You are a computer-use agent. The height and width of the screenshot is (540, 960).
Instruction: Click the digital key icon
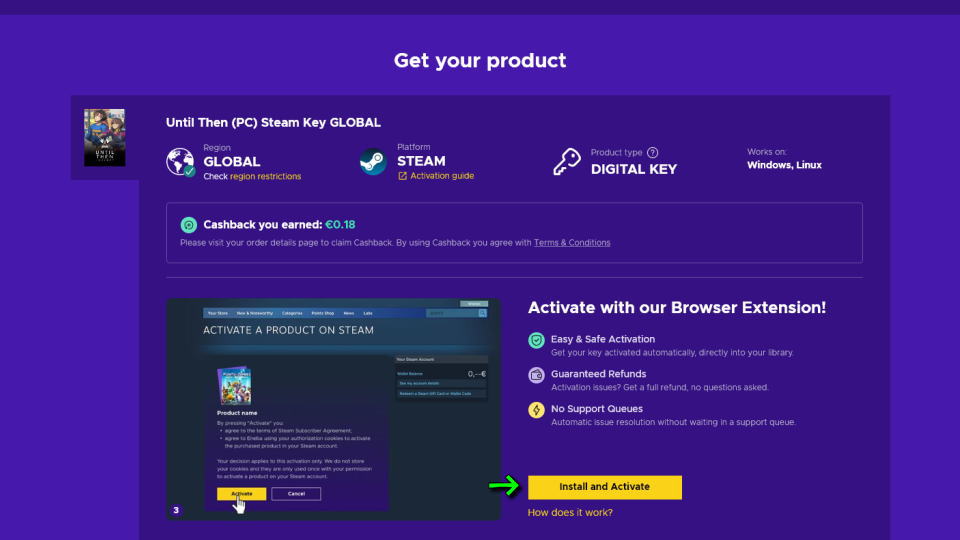click(567, 162)
